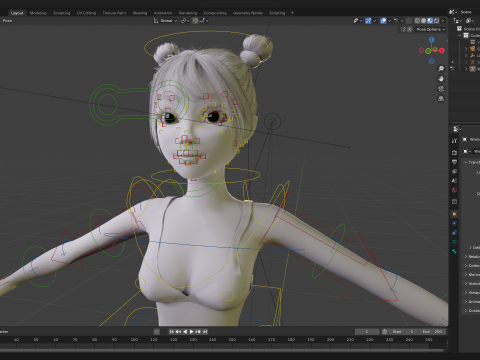Switch to wireframe viewport shading
The height and width of the screenshot is (360, 480).
click(417, 21)
